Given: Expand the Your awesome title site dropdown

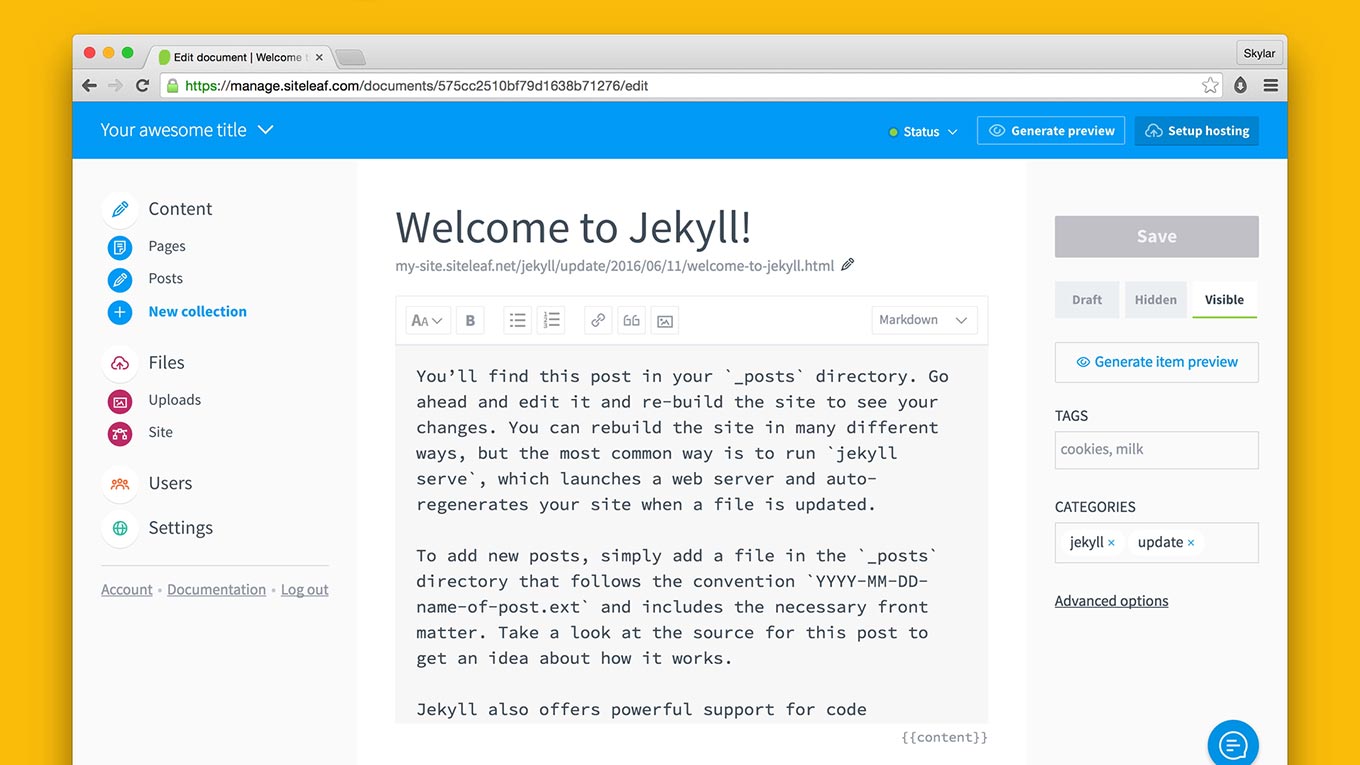Looking at the screenshot, I should pyautogui.click(x=187, y=130).
